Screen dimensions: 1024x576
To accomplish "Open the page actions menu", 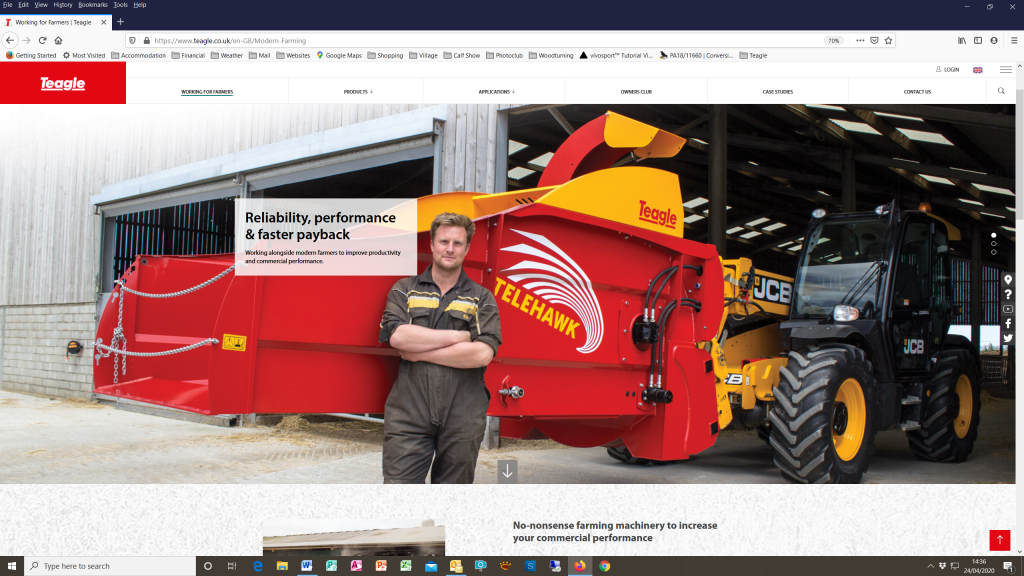I will 860,40.
